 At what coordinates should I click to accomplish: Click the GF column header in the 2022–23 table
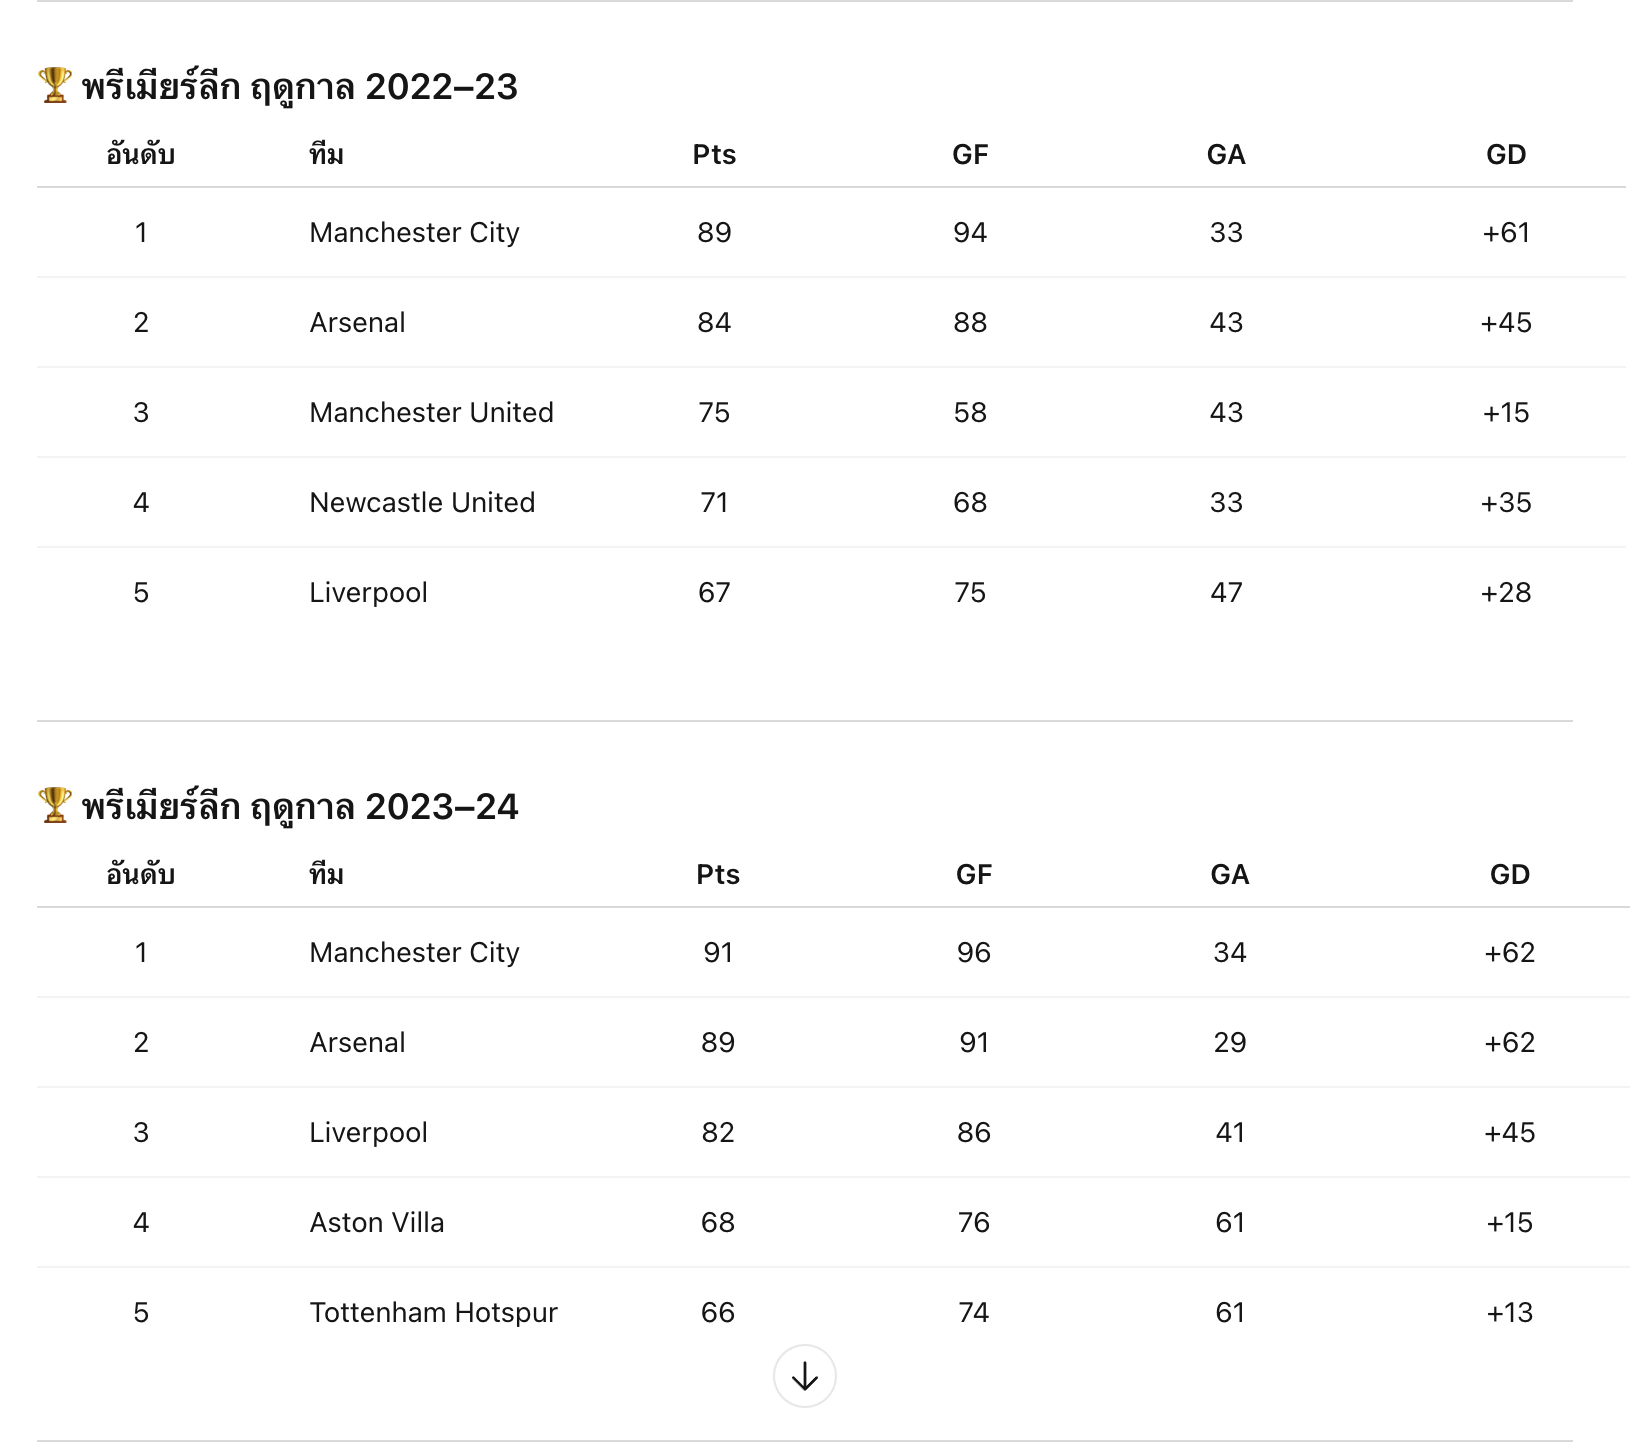coord(970,155)
